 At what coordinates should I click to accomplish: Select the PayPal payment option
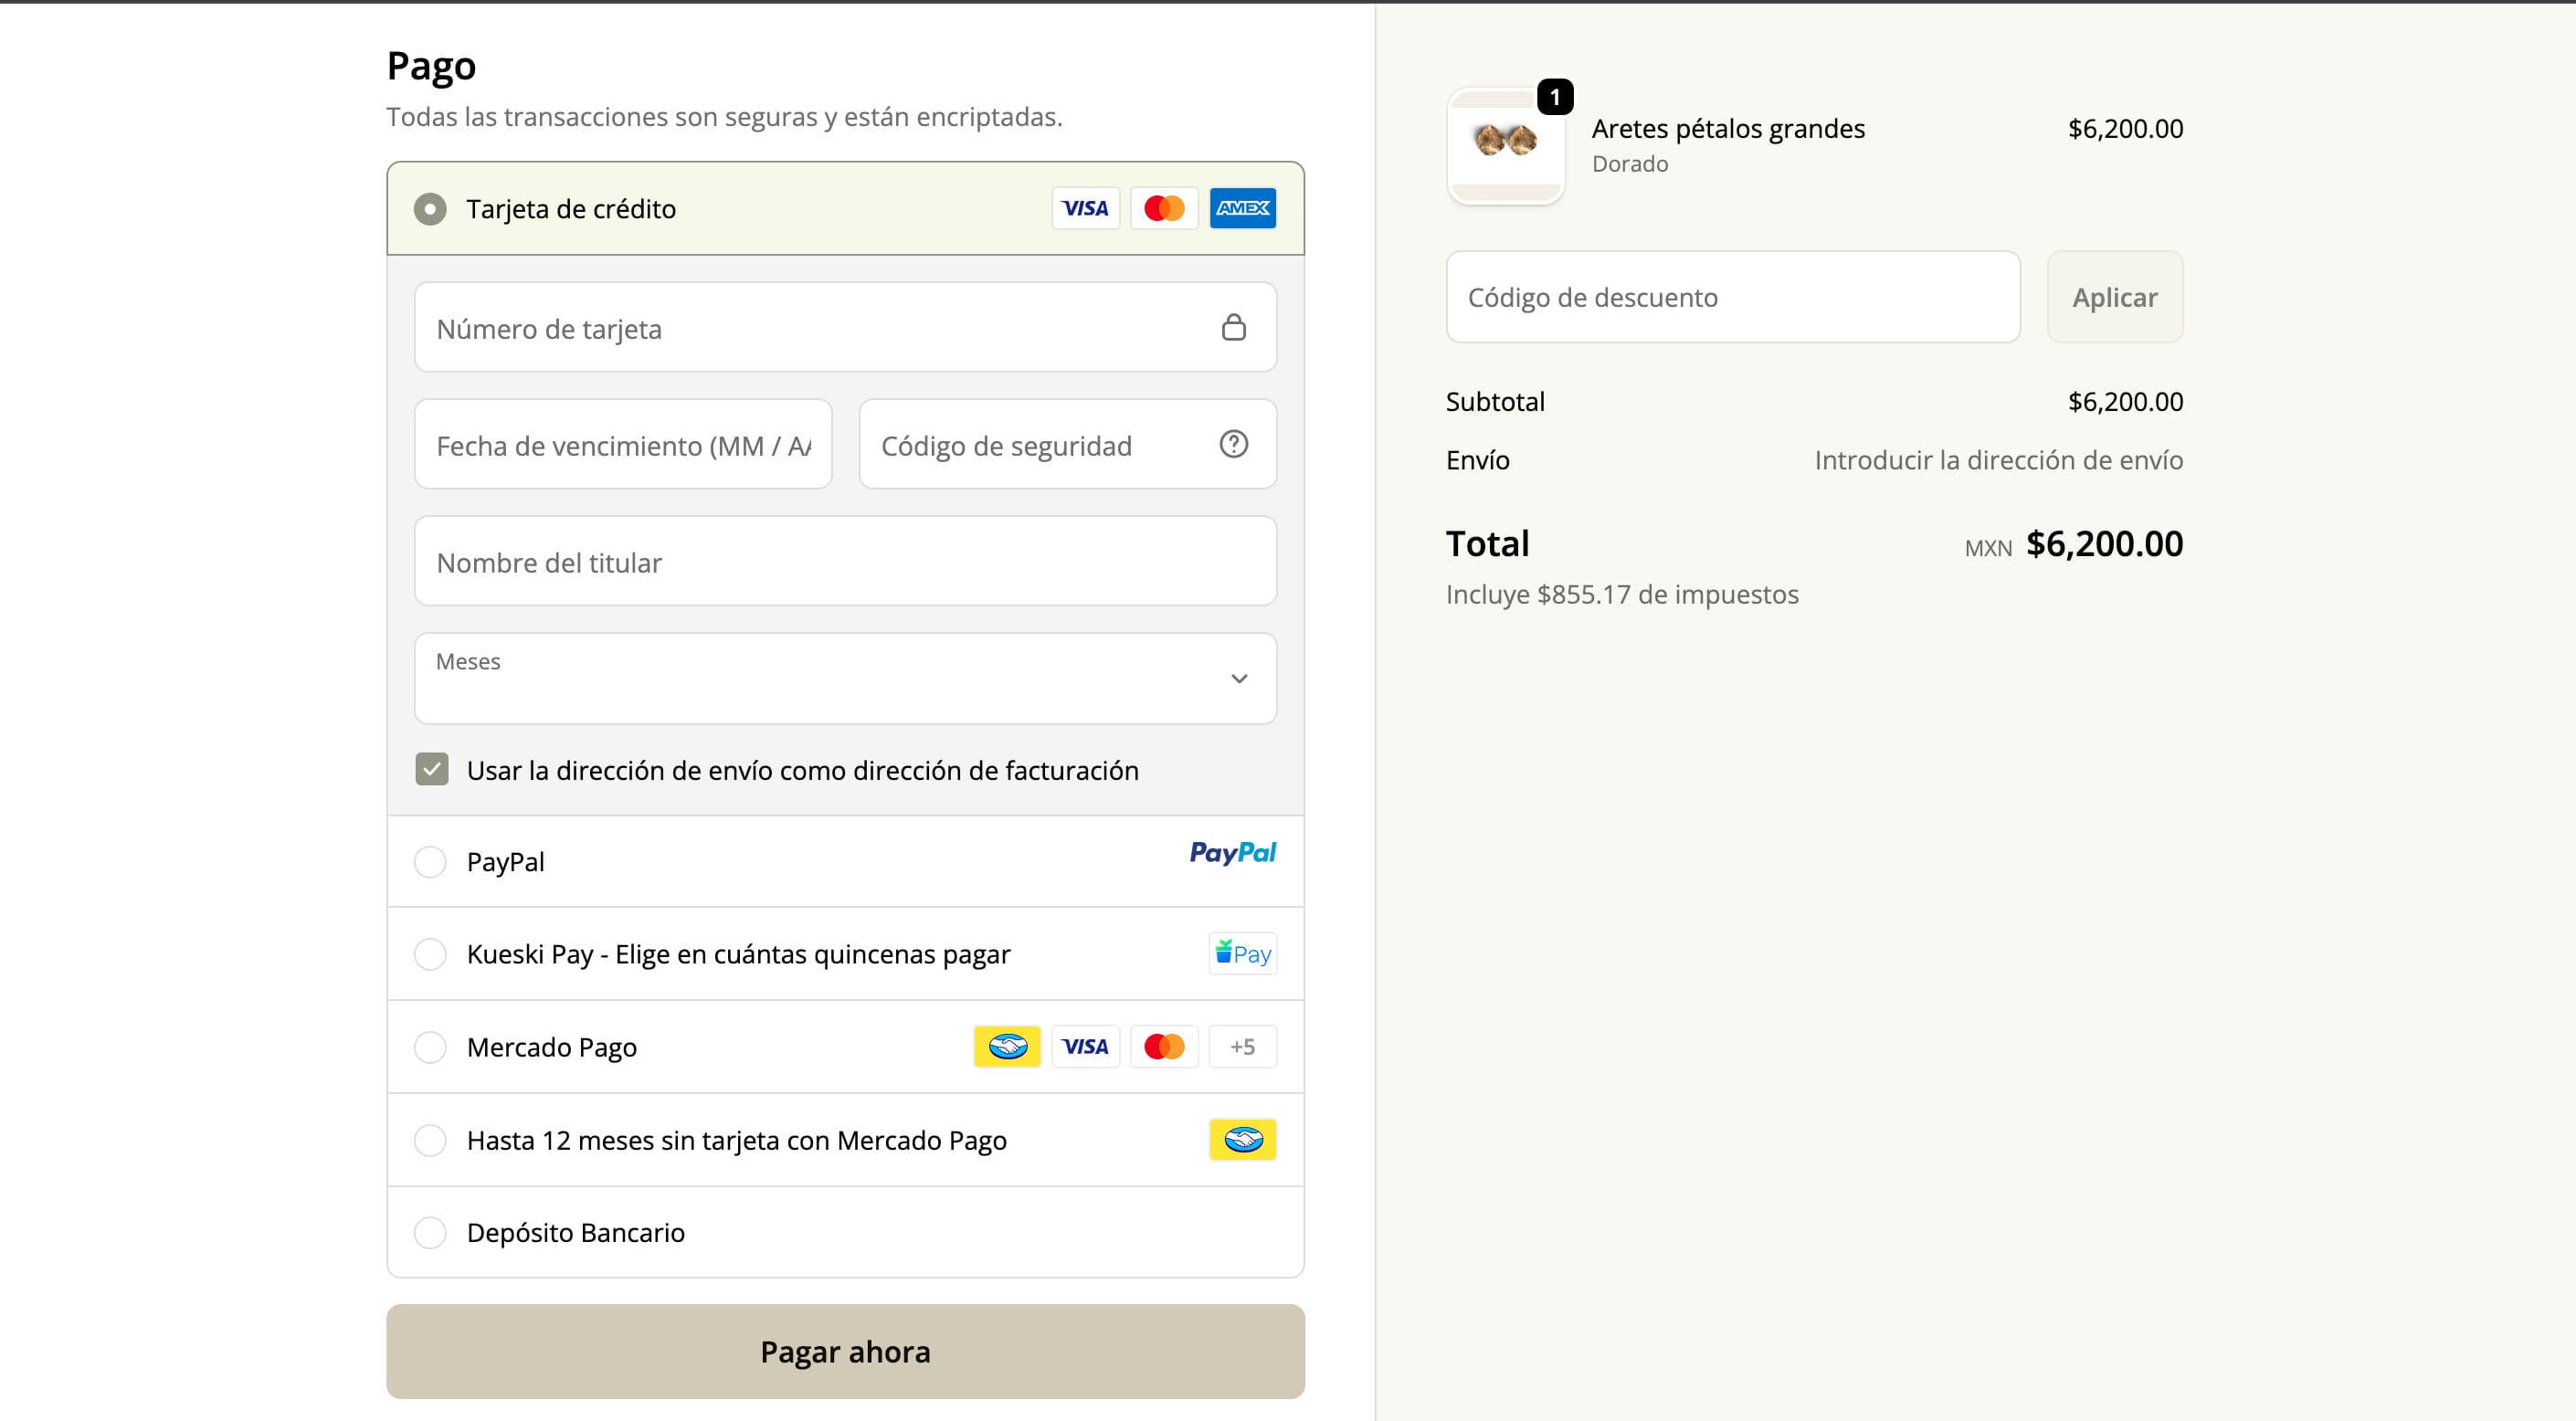point(431,862)
